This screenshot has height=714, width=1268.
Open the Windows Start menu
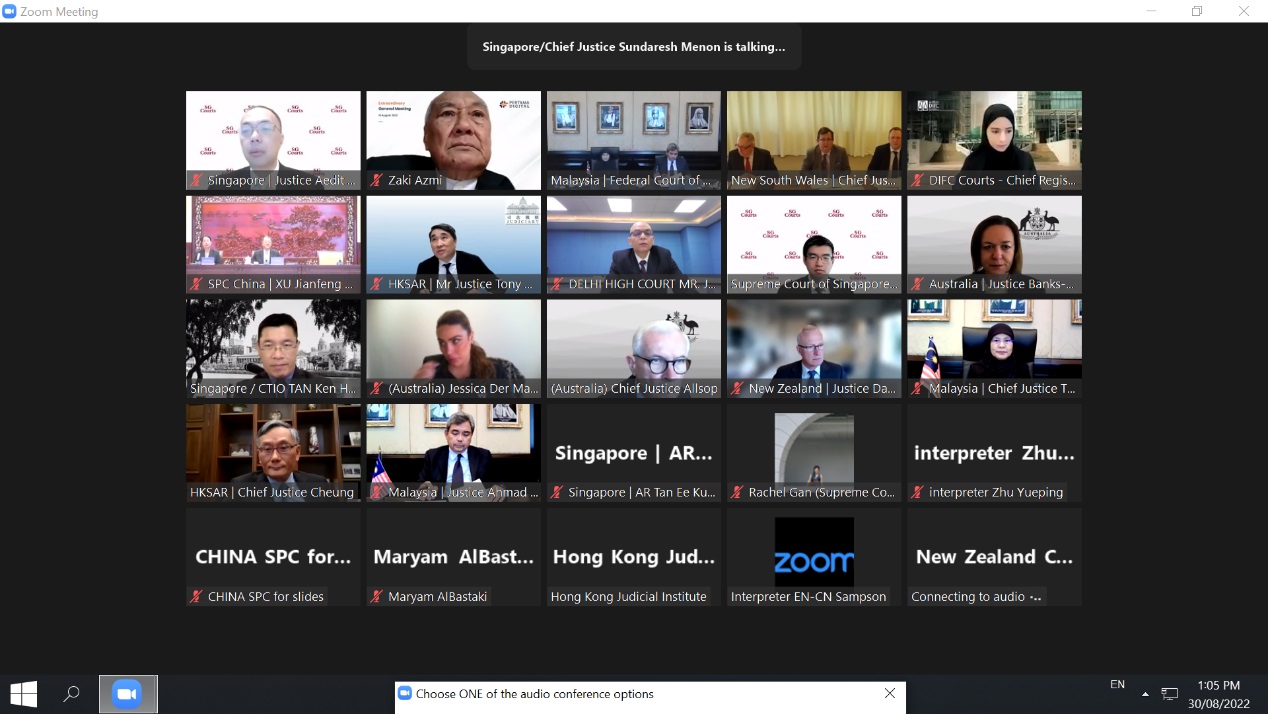click(x=23, y=694)
